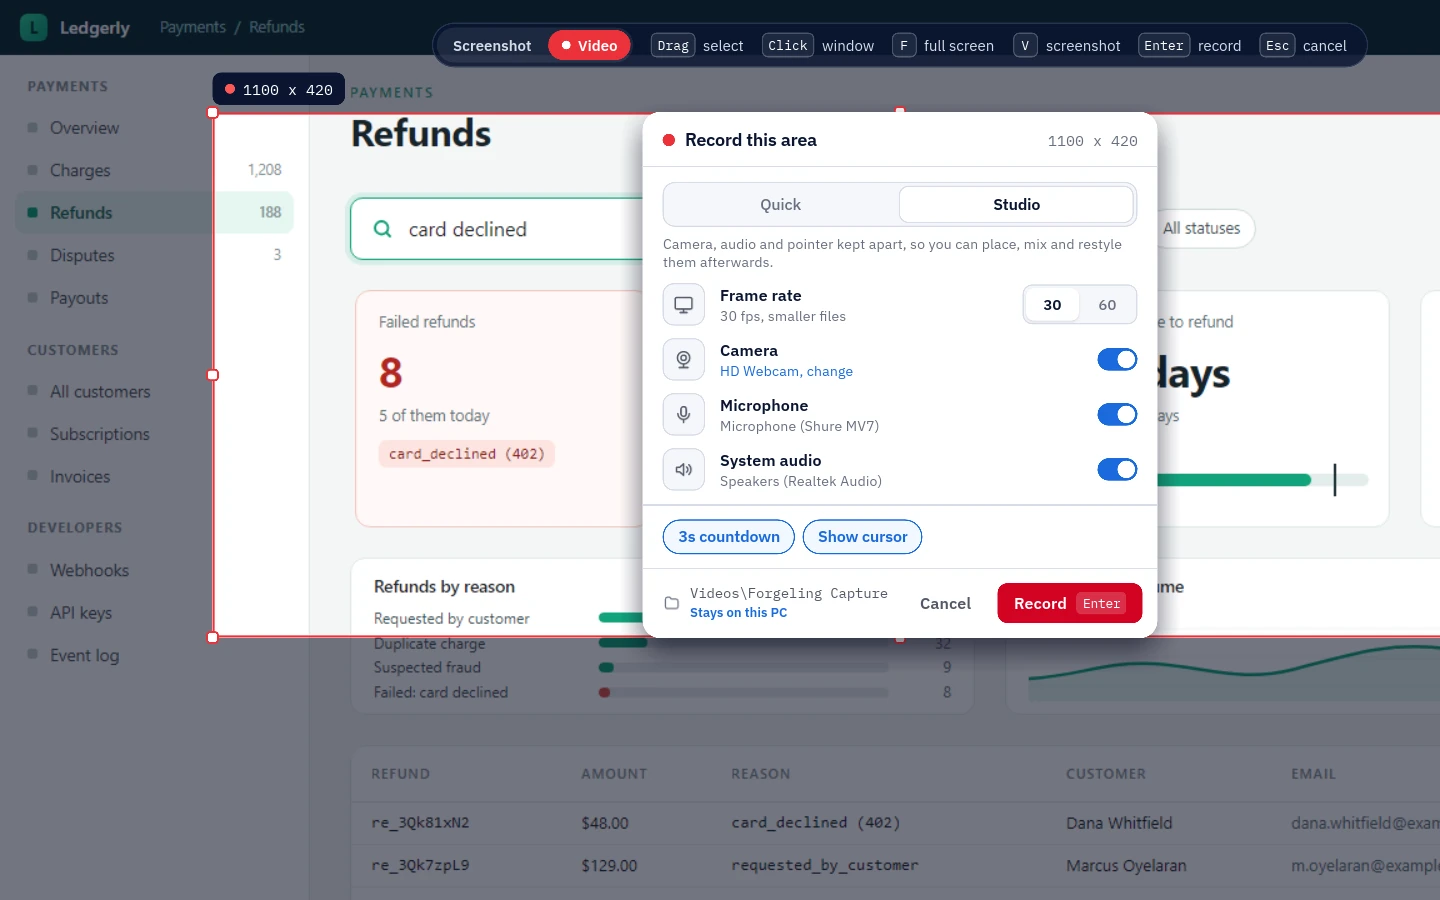
Task: Click the Payments breadcrumb link
Action: (193, 27)
